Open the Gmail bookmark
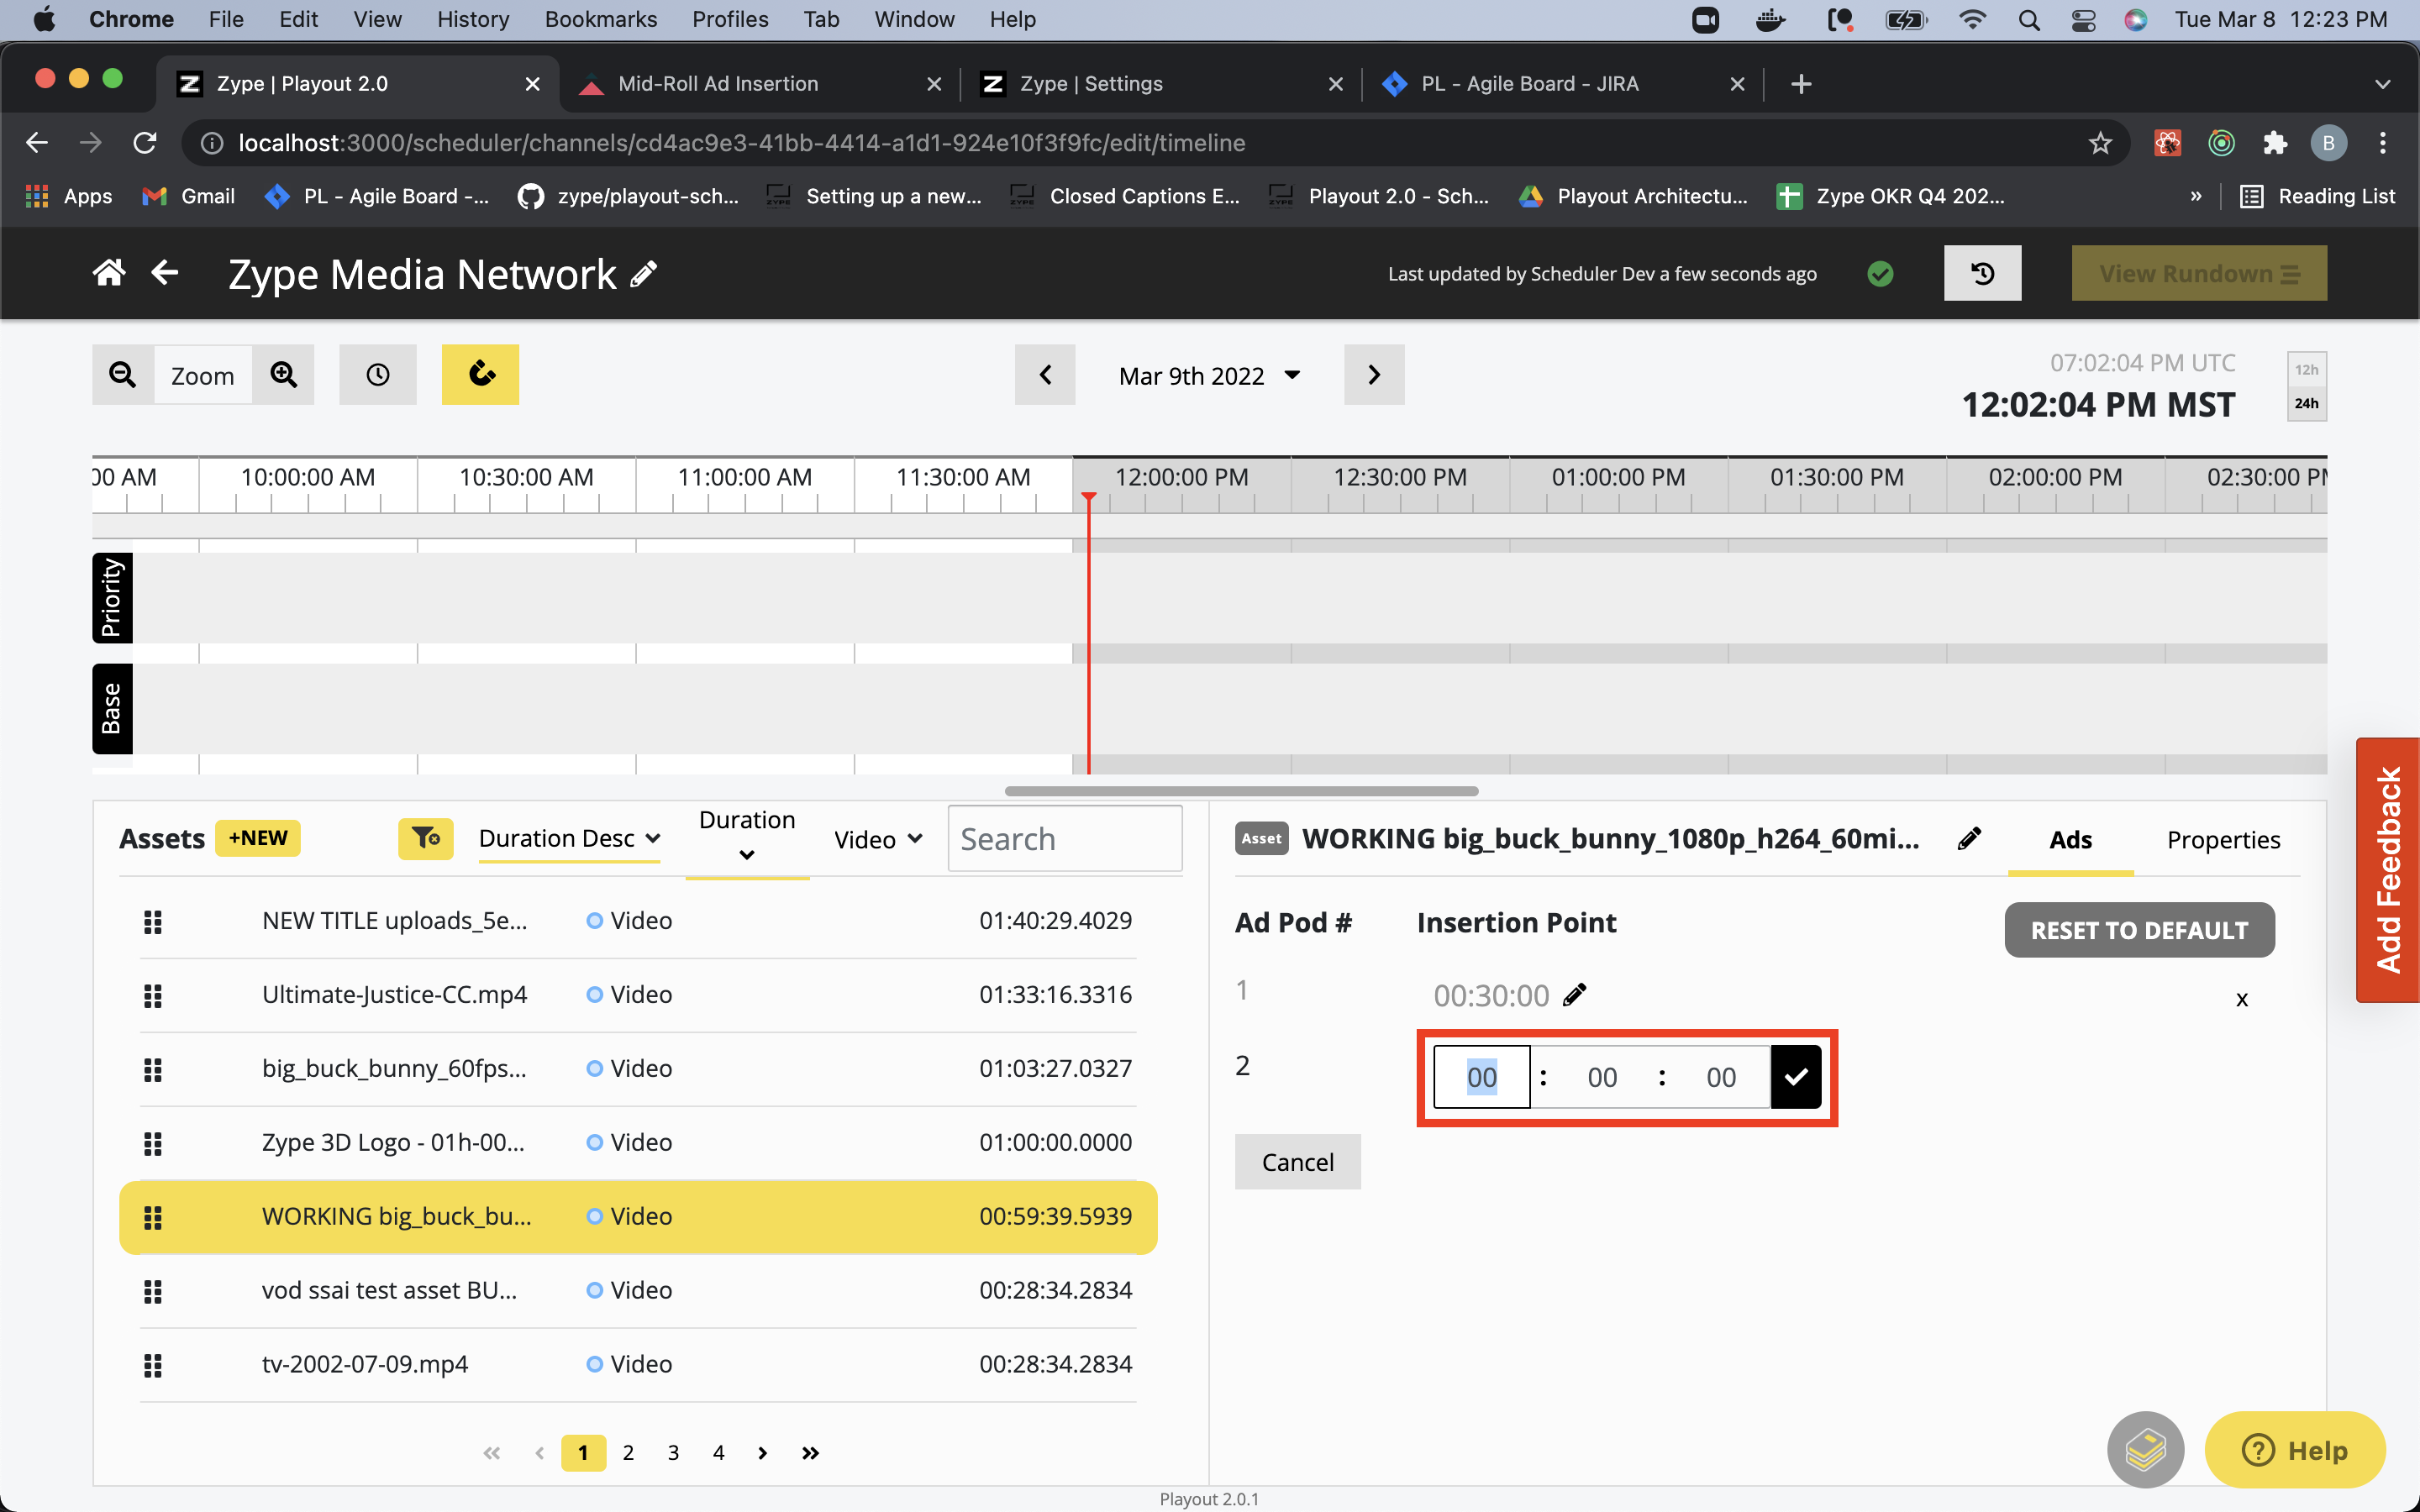Image resolution: width=2420 pixels, height=1512 pixels. [188, 197]
